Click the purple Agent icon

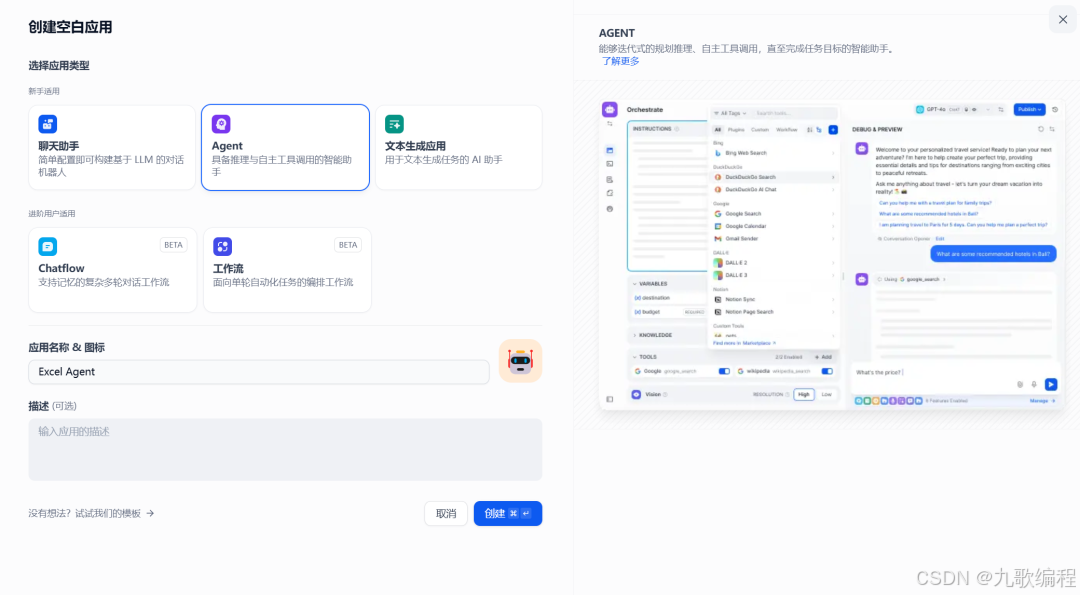click(x=221, y=124)
